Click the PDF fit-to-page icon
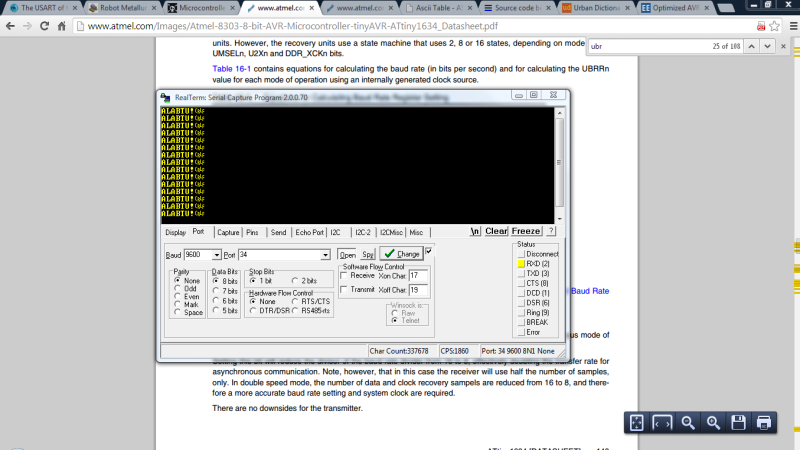The image size is (800, 450). coord(636,423)
